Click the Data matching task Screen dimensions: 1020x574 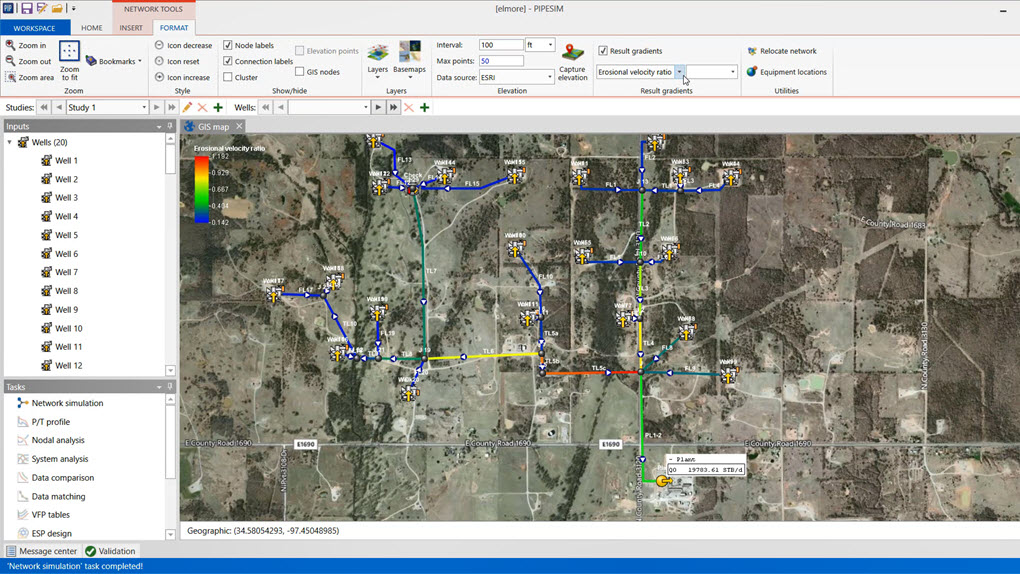(x=51, y=497)
